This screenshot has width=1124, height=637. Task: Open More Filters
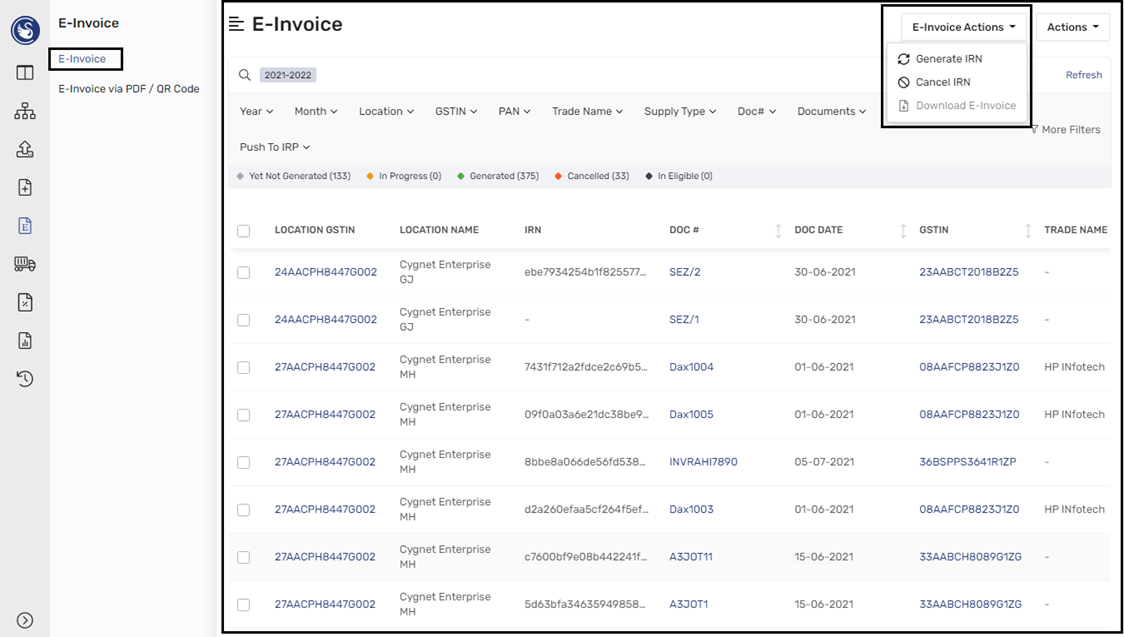coord(1065,130)
